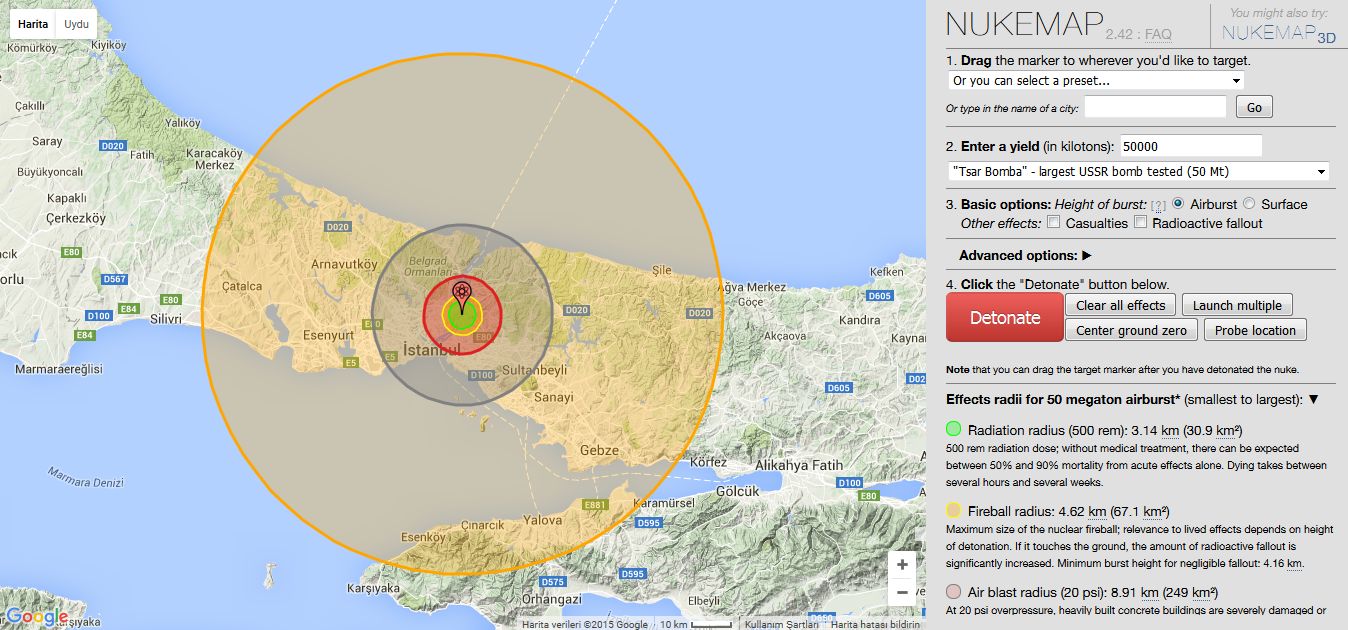Click the Marmaraereğlisi label on map
Image resolution: width=1348 pixels, height=630 pixels.
tap(59, 369)
